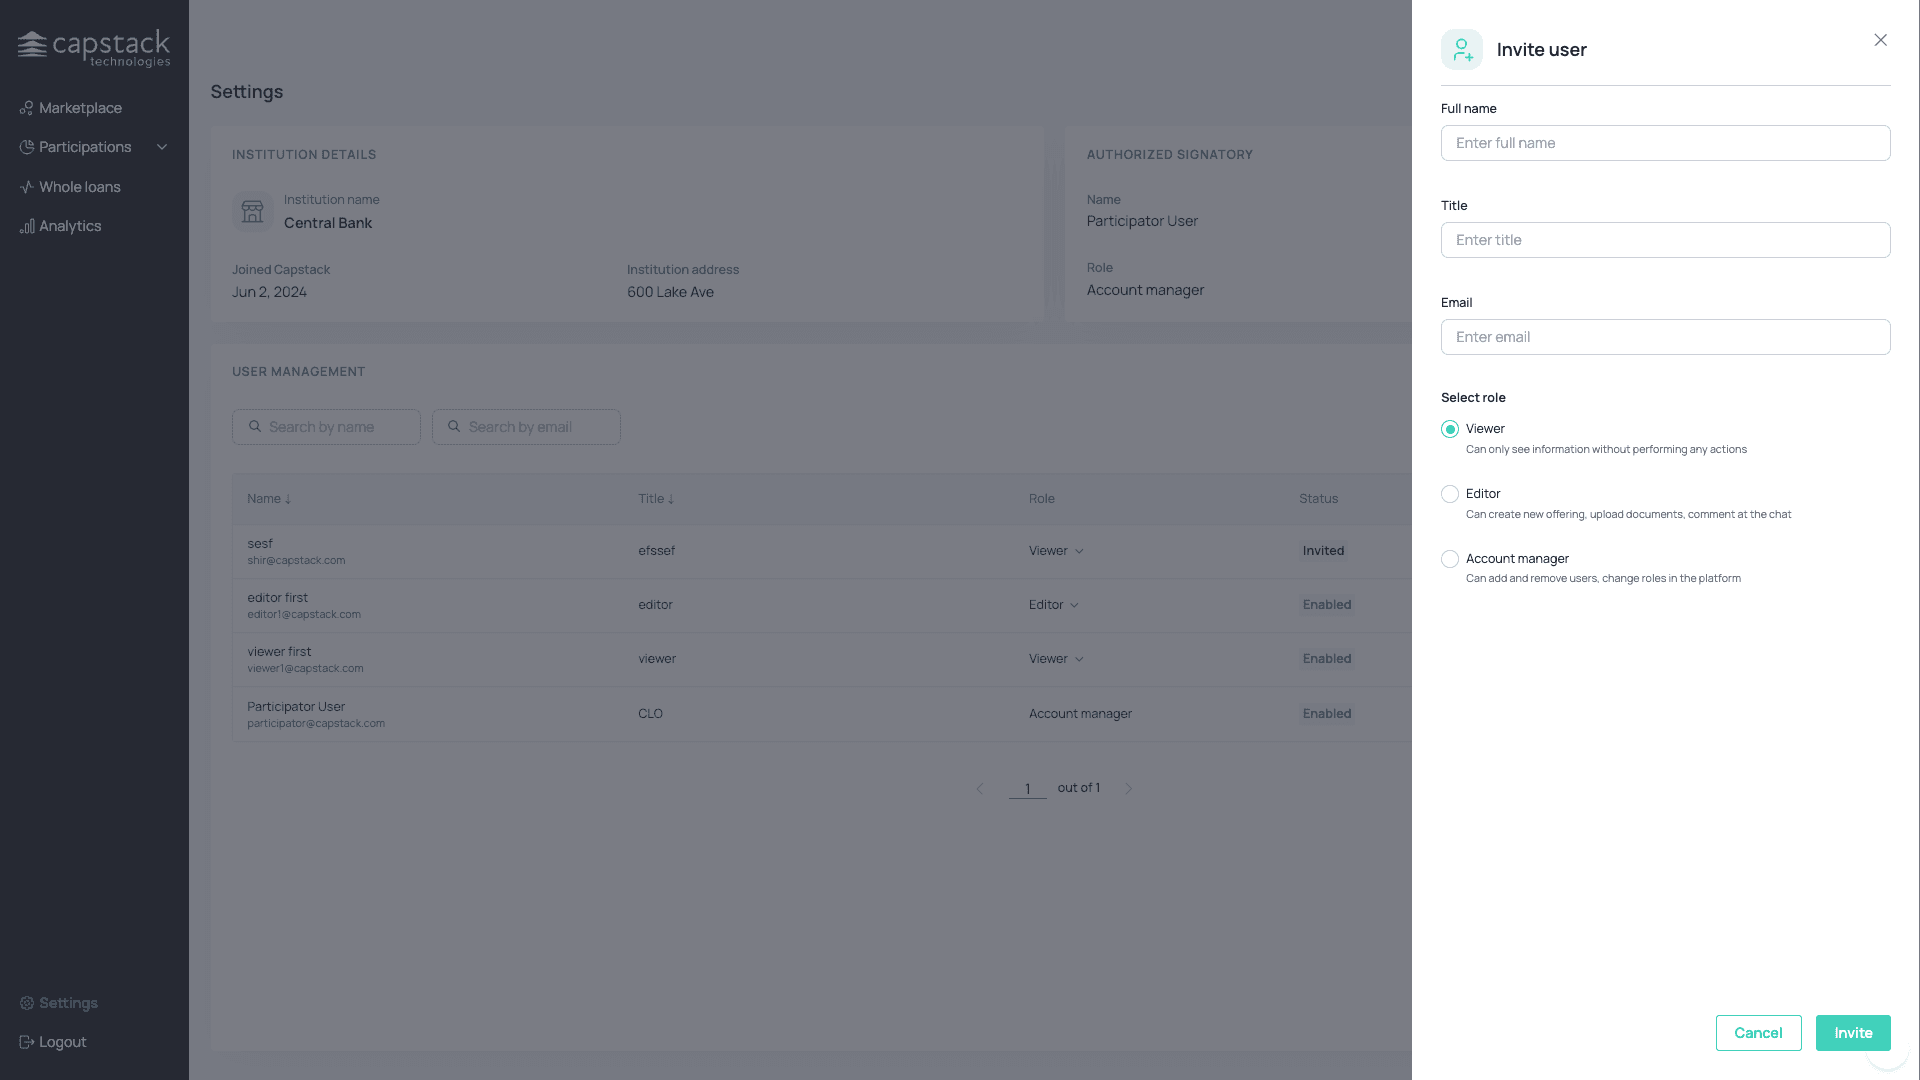Image resolution: width=1920 pixels, height=1080 pixels.
Task: Expand the Participations sidebar menu
Action: pyautogui.click(x=162, y=147)
